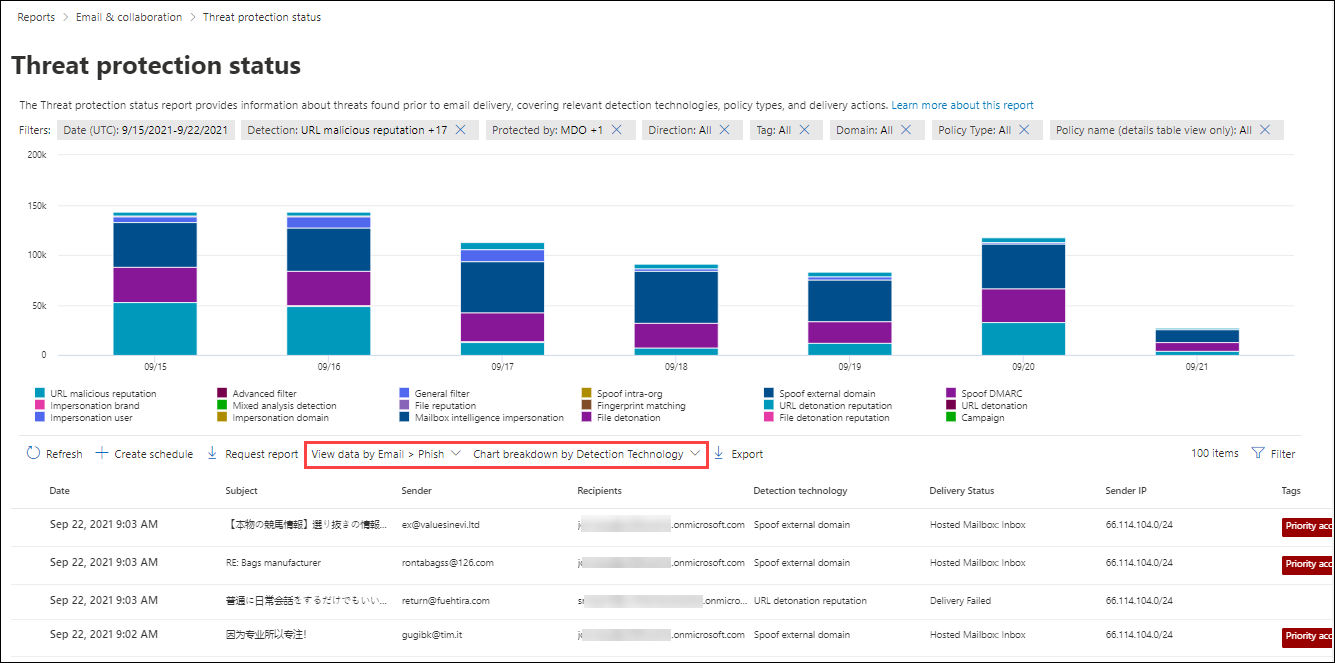
Task: Click the Refresh icon in toolbar
Action: click(x=33, y=454)
